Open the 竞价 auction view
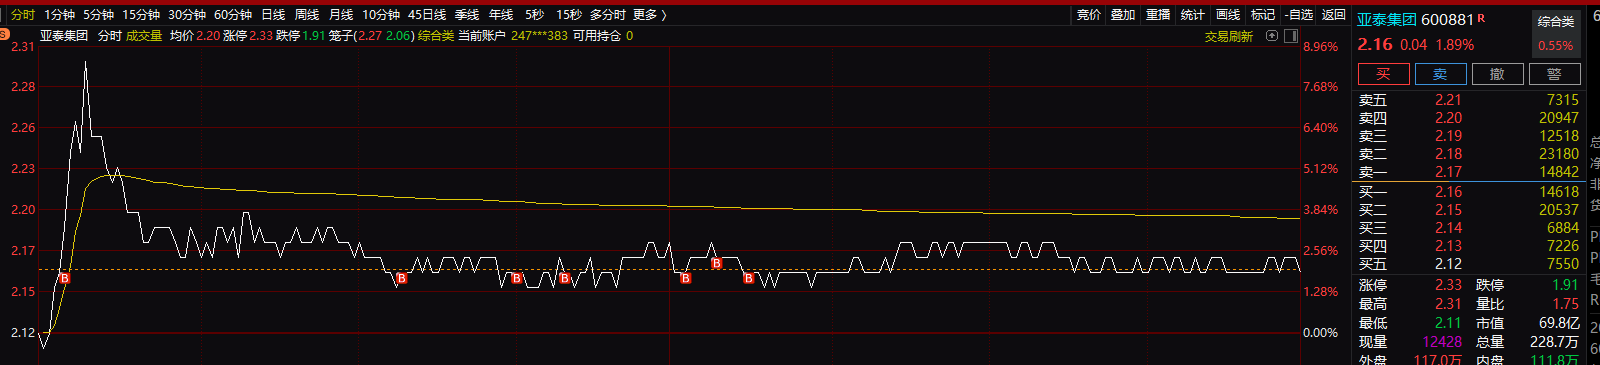 point(1089,14)
